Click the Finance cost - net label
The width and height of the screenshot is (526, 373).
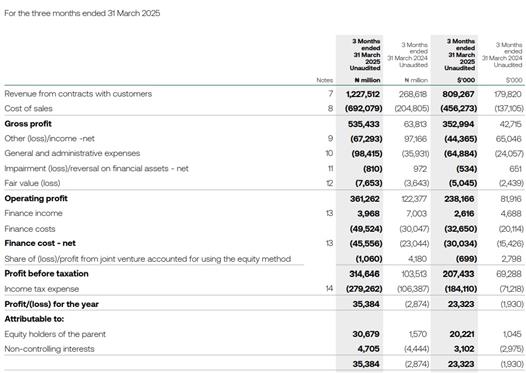click(x=40, y=243)
